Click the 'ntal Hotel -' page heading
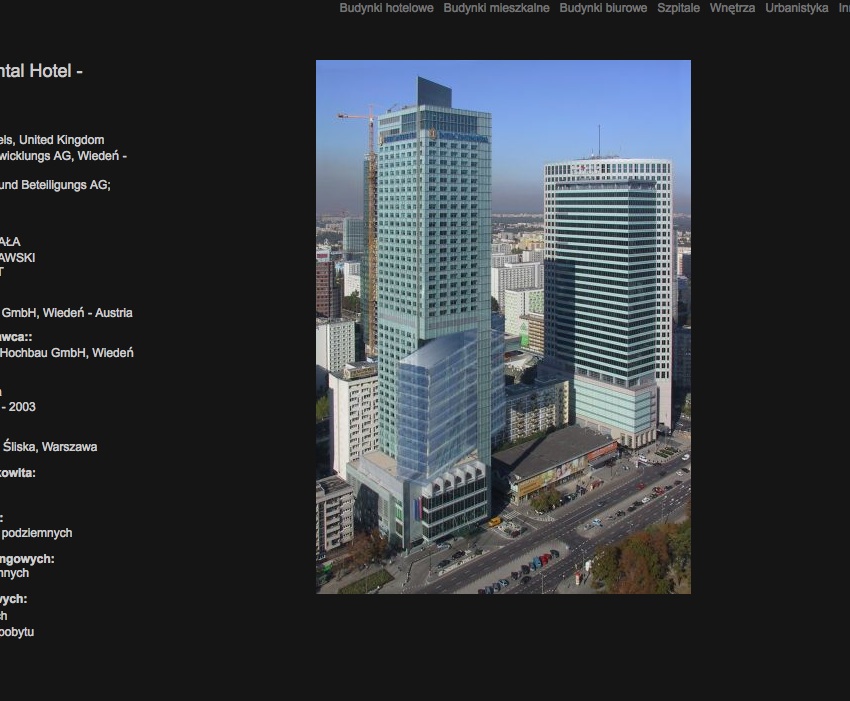The image size is (850, 701). (x=41, y=71)
